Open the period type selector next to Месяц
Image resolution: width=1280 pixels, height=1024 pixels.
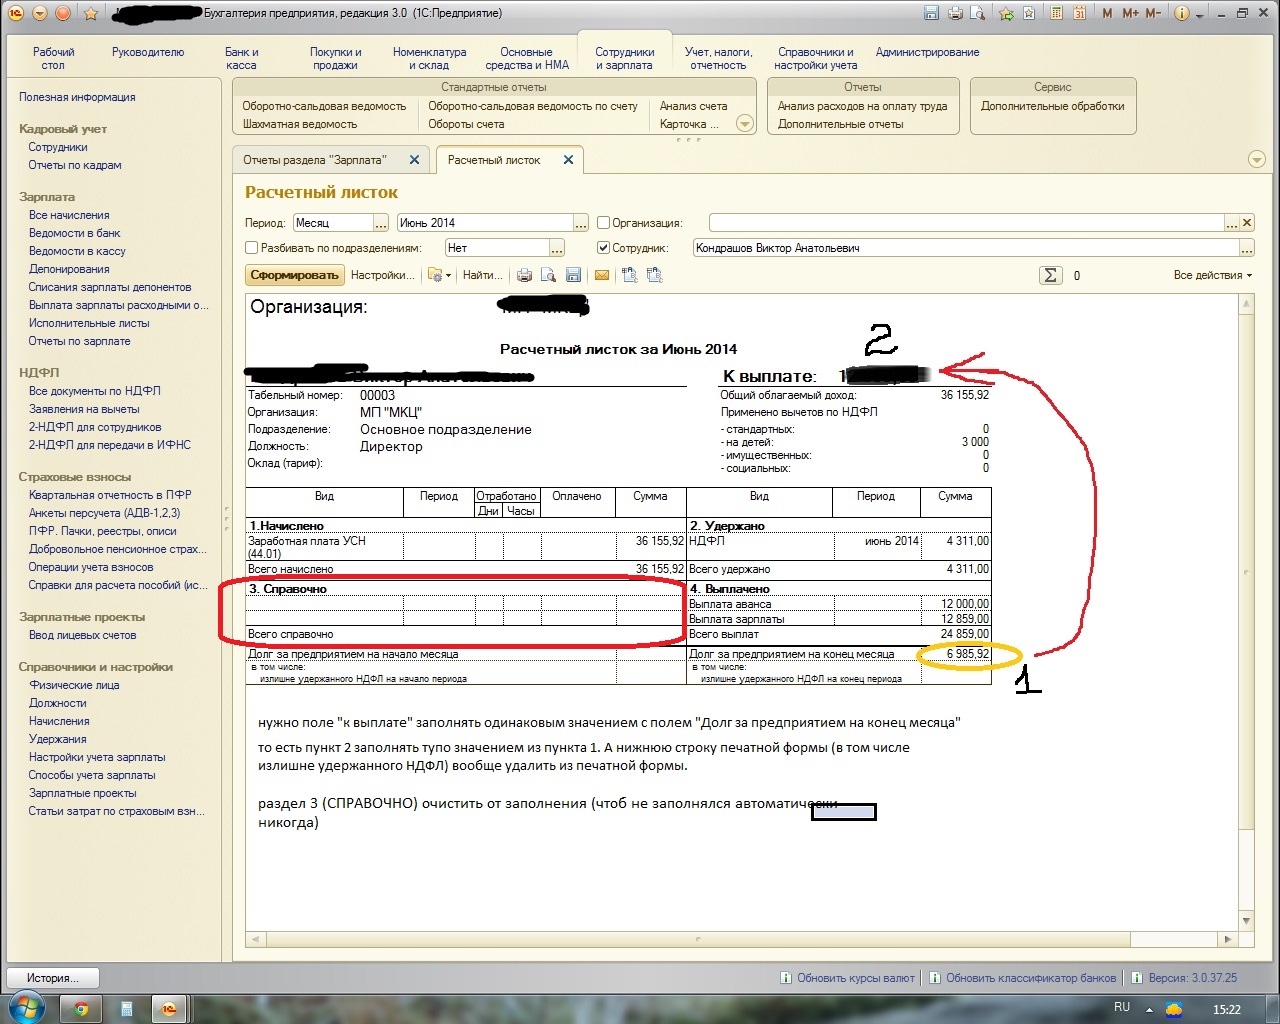coord(381,223)
